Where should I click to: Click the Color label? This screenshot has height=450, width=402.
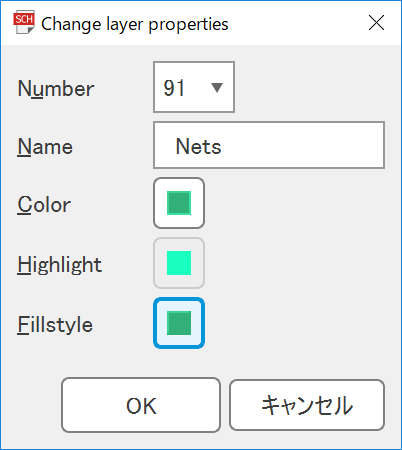44,205
